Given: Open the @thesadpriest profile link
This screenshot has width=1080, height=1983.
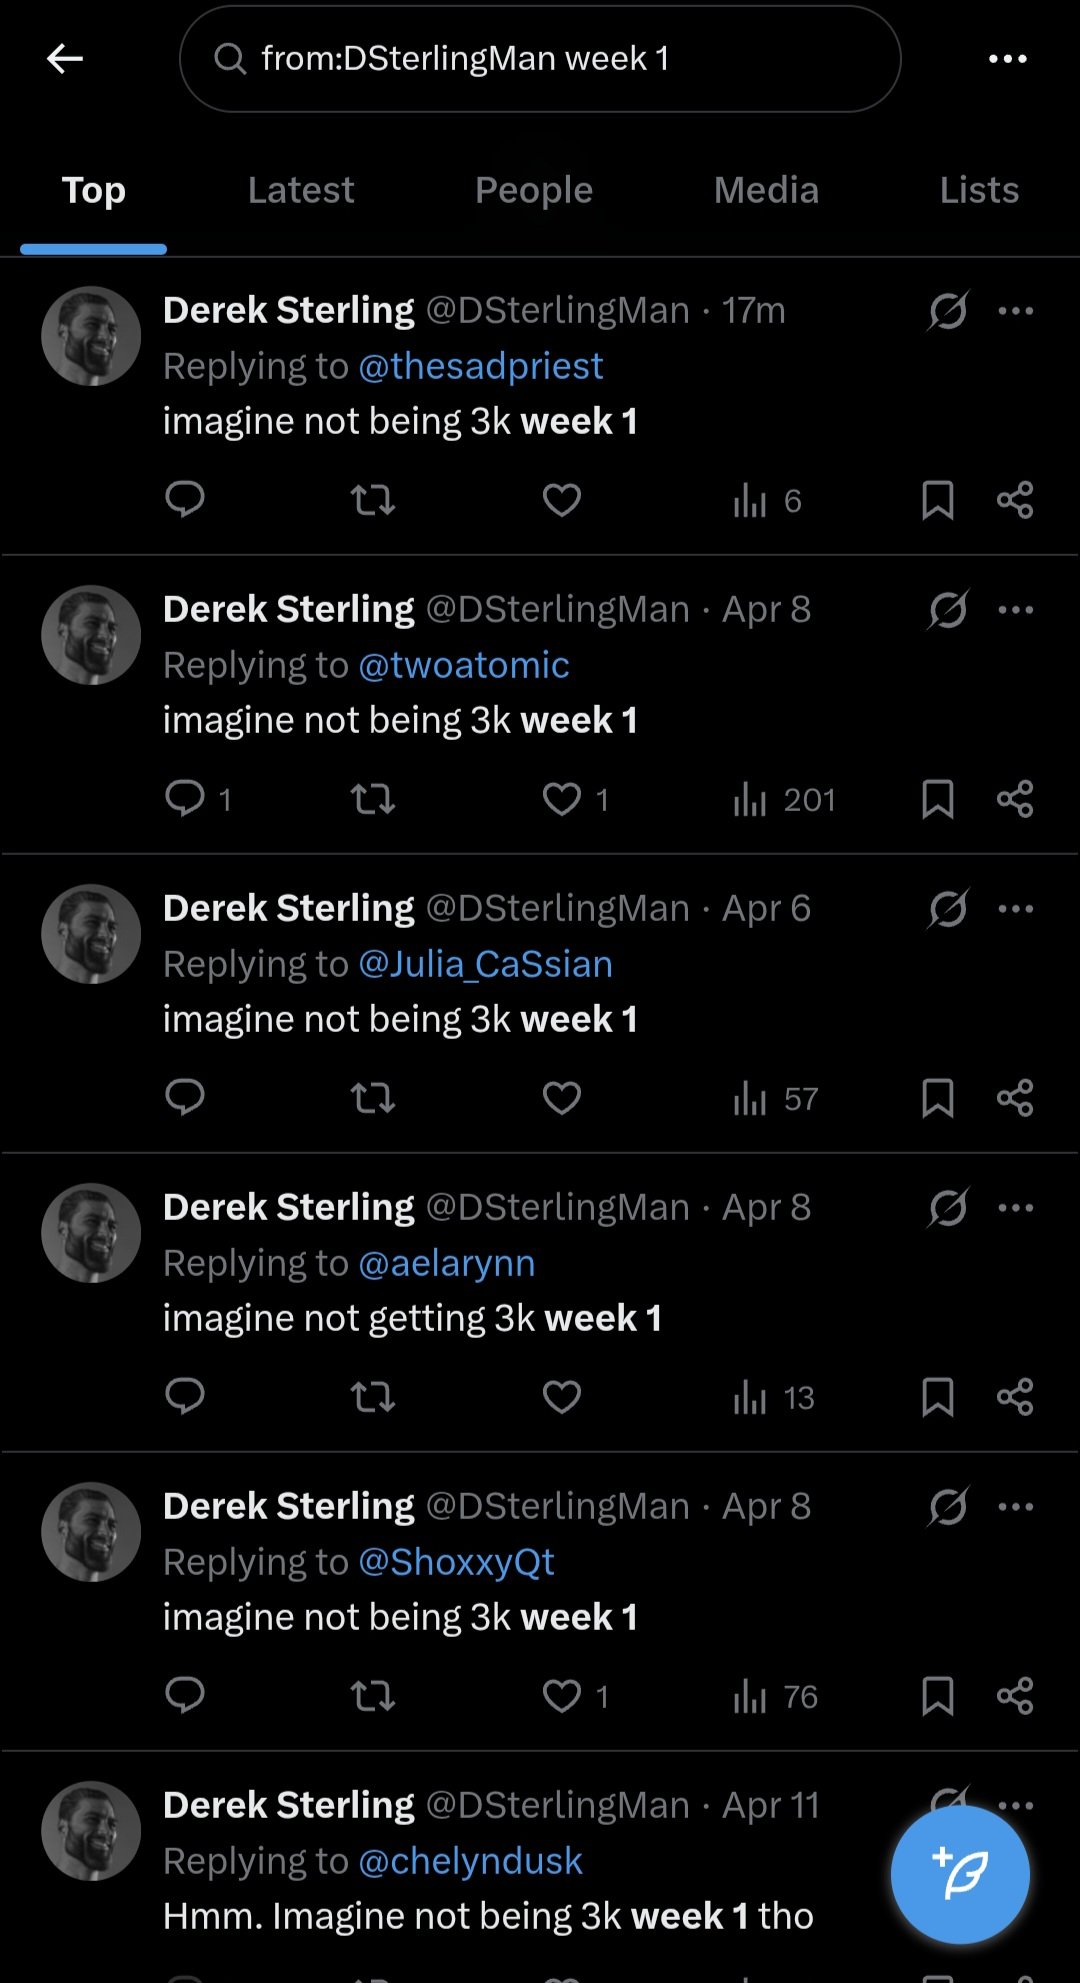Looking at the screenshot, I should click(481, 366).
